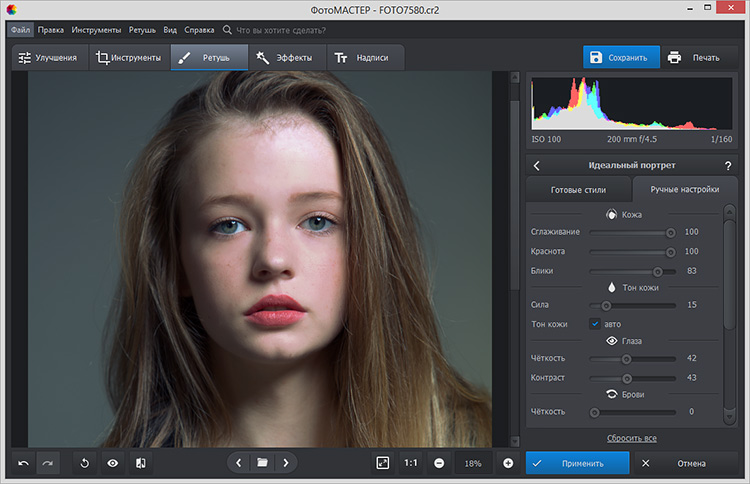Screen dimensions: 750x484
Task: Click the undo arrow icon
Action: (23, 463)
